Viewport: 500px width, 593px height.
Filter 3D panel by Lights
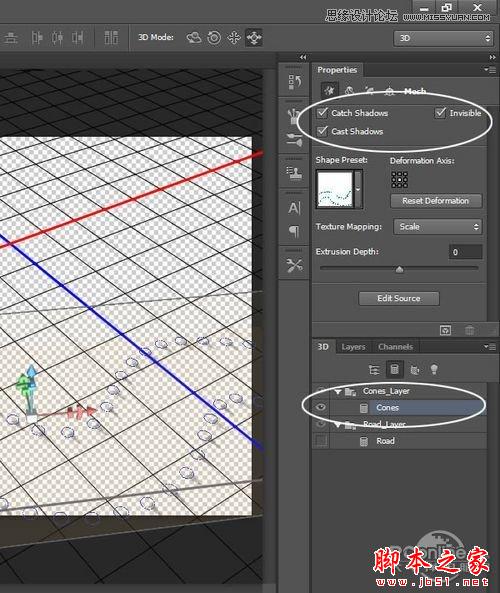[434, 369]
